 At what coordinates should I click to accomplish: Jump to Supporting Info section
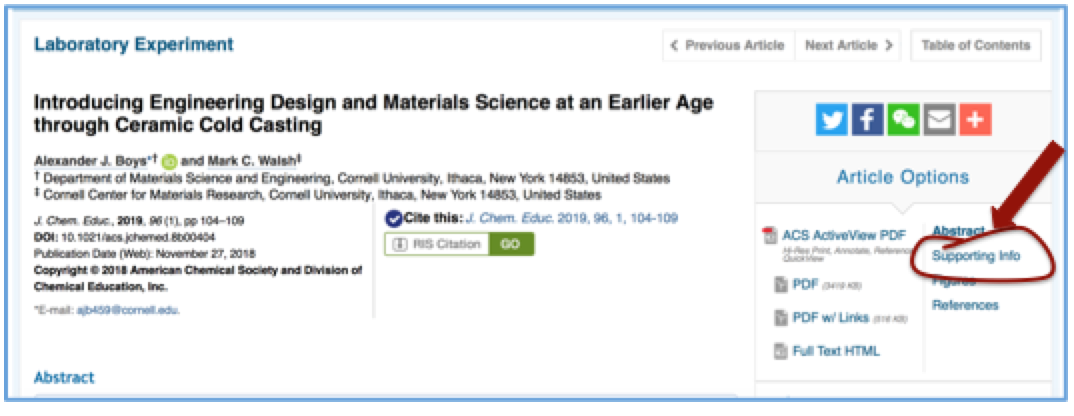pos(976,256)
